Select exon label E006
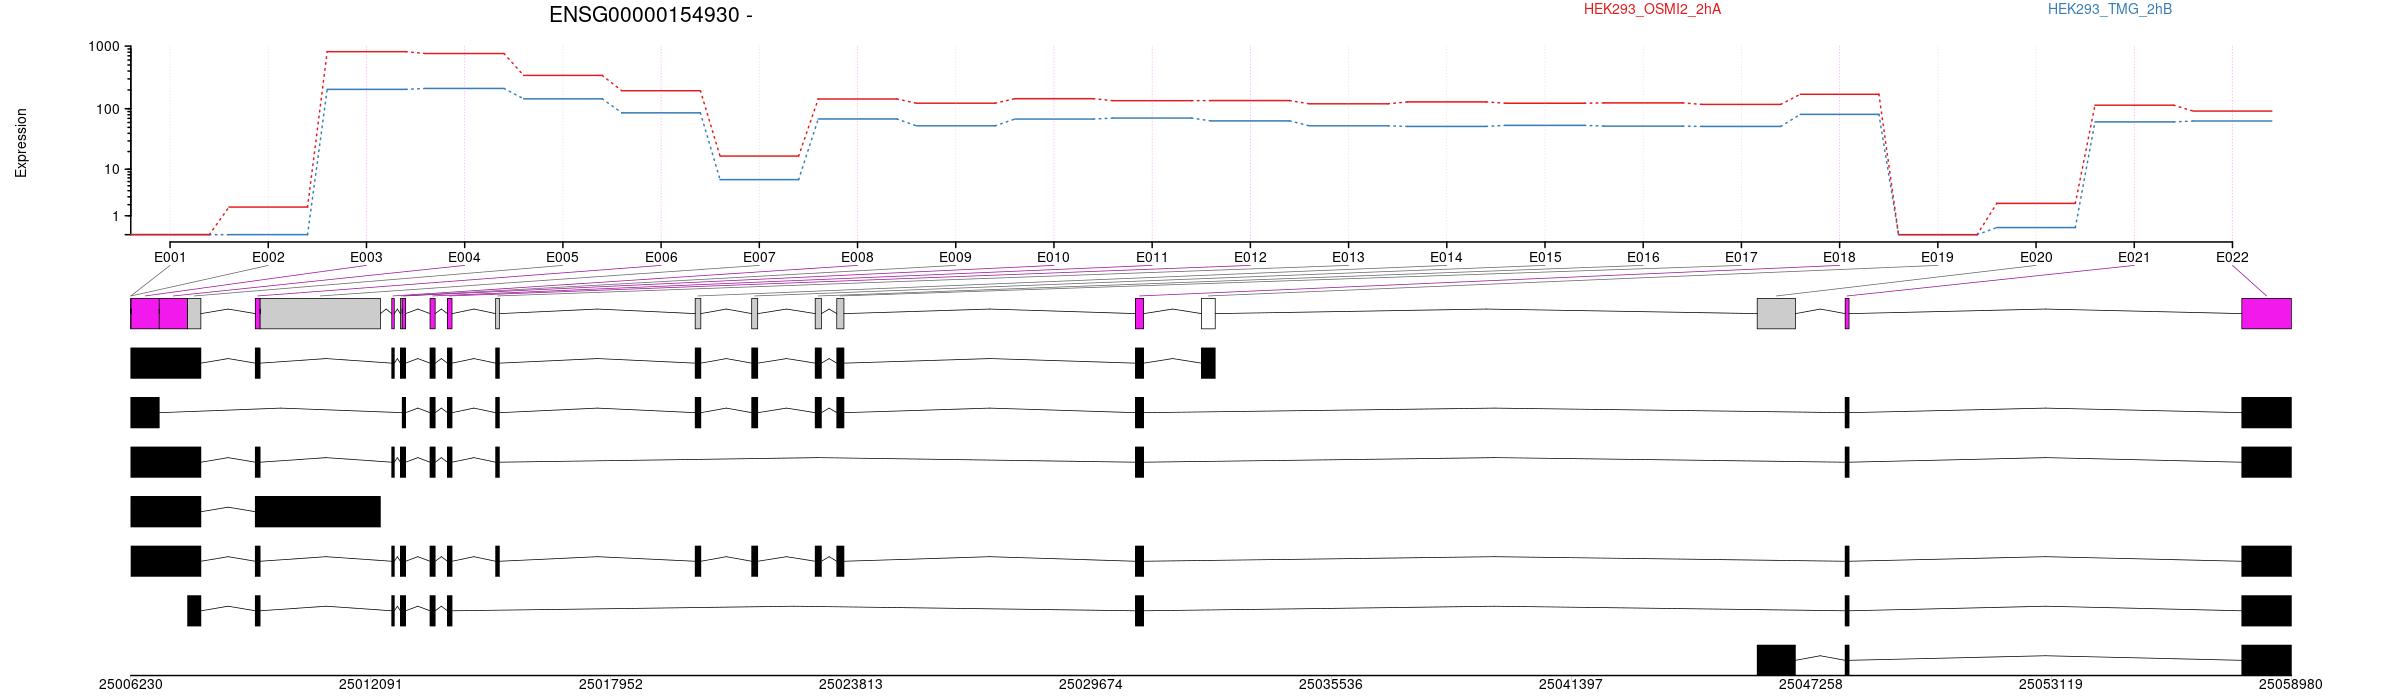Viewport: 2400px width, 700px height. pos(661,257)
